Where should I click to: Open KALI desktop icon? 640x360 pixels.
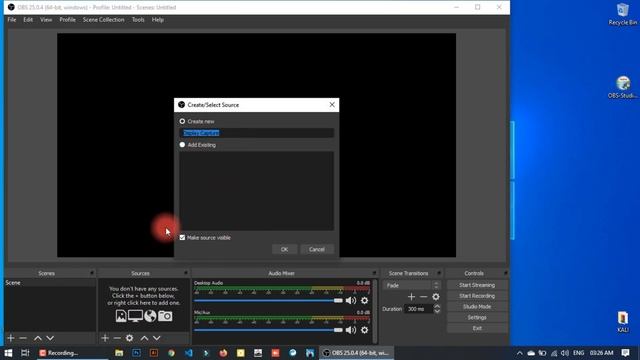[x=623, y=322]
